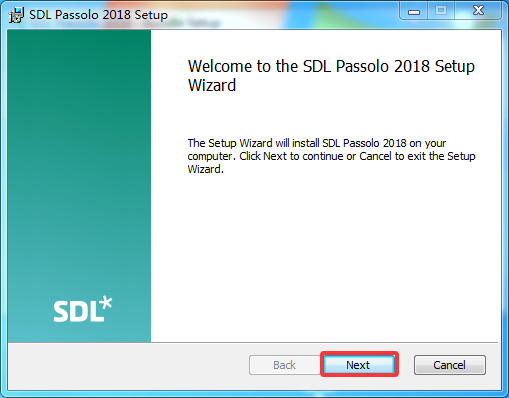Click the white SDL logo on the banner

[x=83, y=309]
